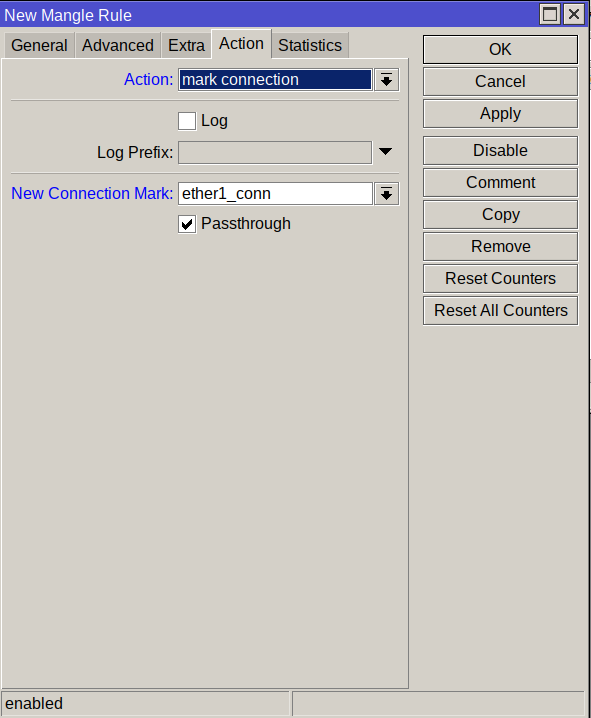Maximize the New Mangle Rule window

click(550, 14)
